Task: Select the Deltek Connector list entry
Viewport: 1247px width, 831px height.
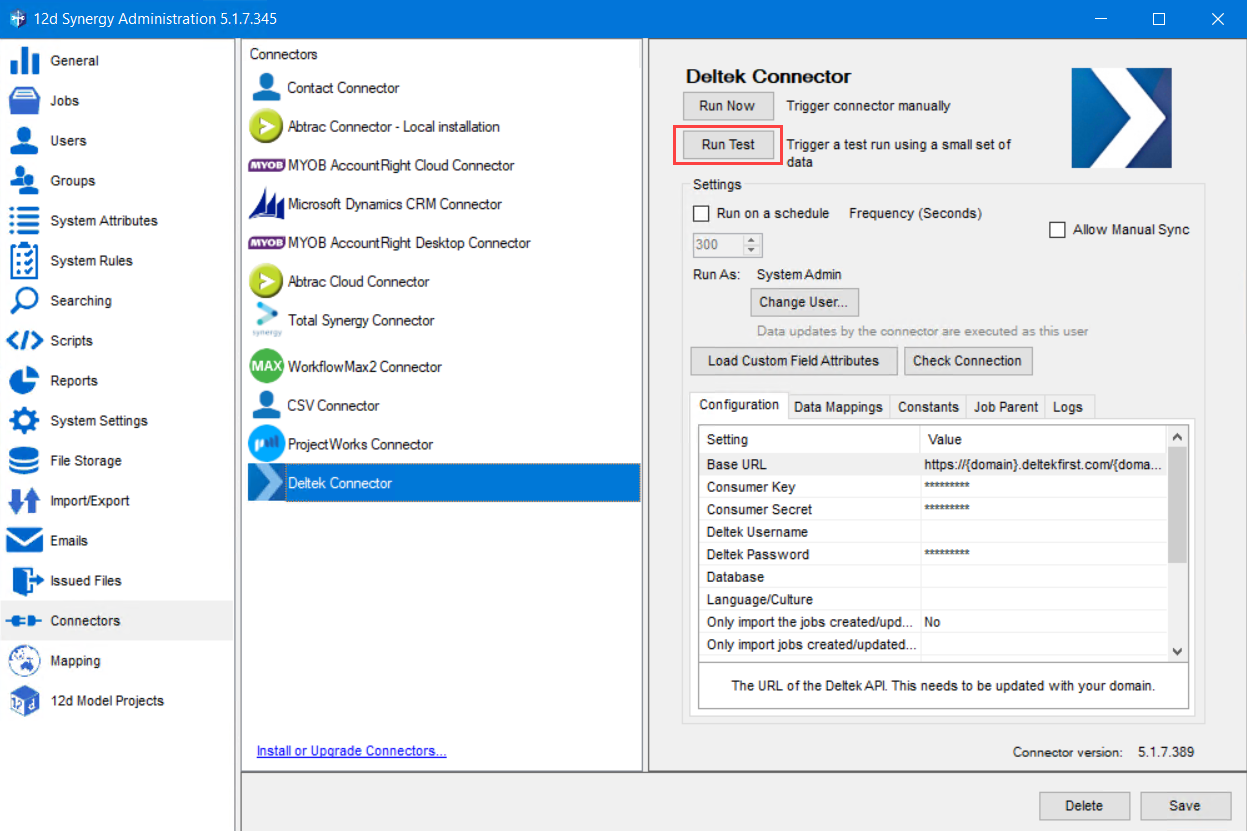Action: (x=443, y=483)
